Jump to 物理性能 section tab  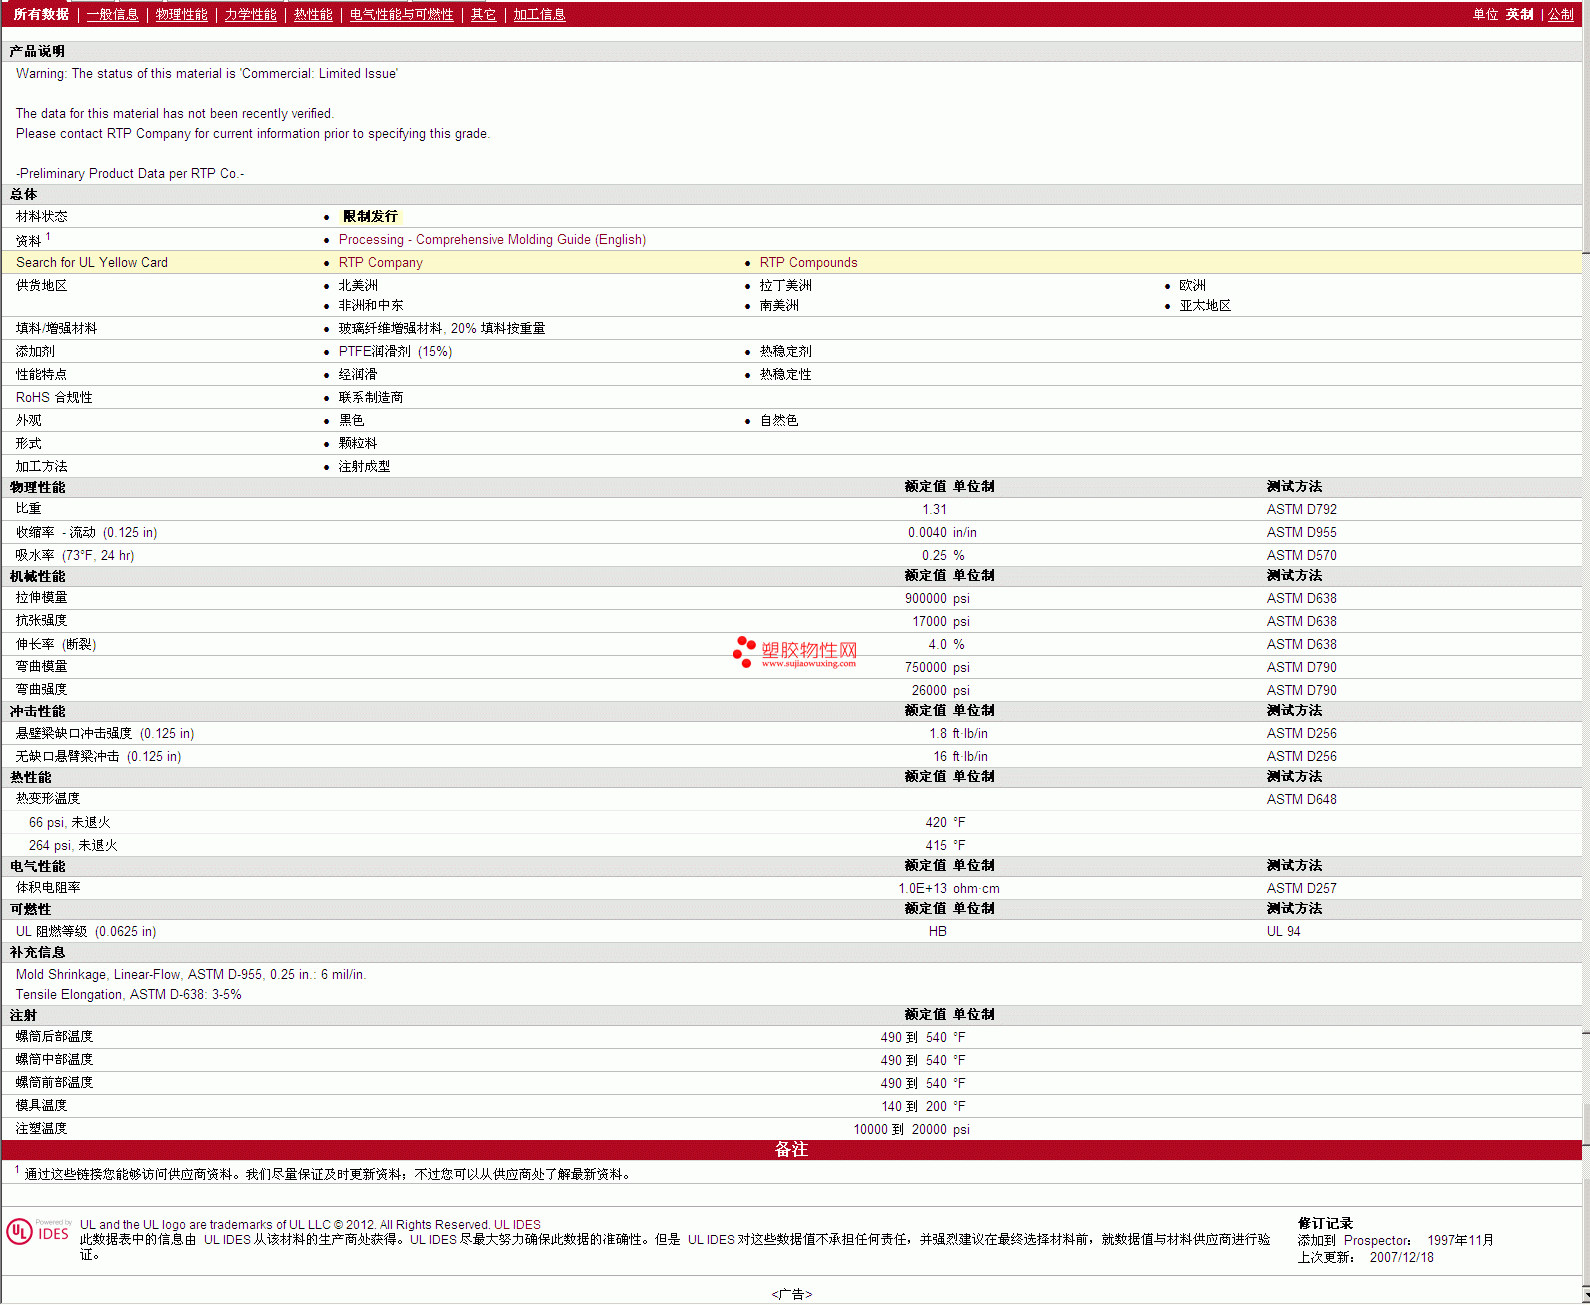(x=181, y=14)
